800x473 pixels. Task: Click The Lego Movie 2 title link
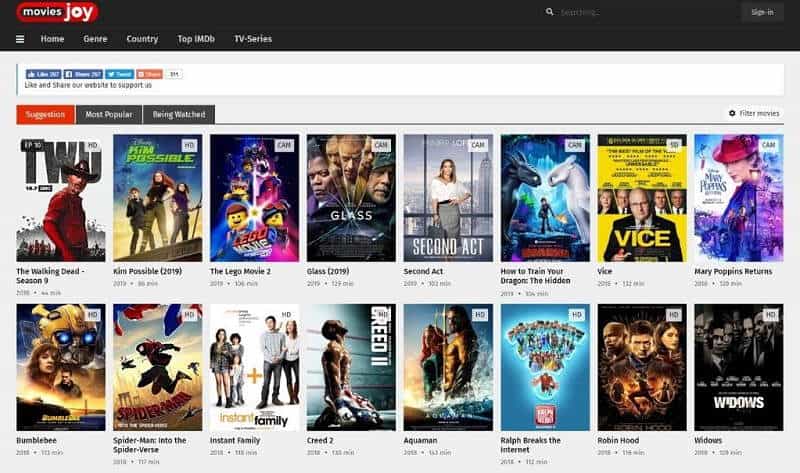242,271
